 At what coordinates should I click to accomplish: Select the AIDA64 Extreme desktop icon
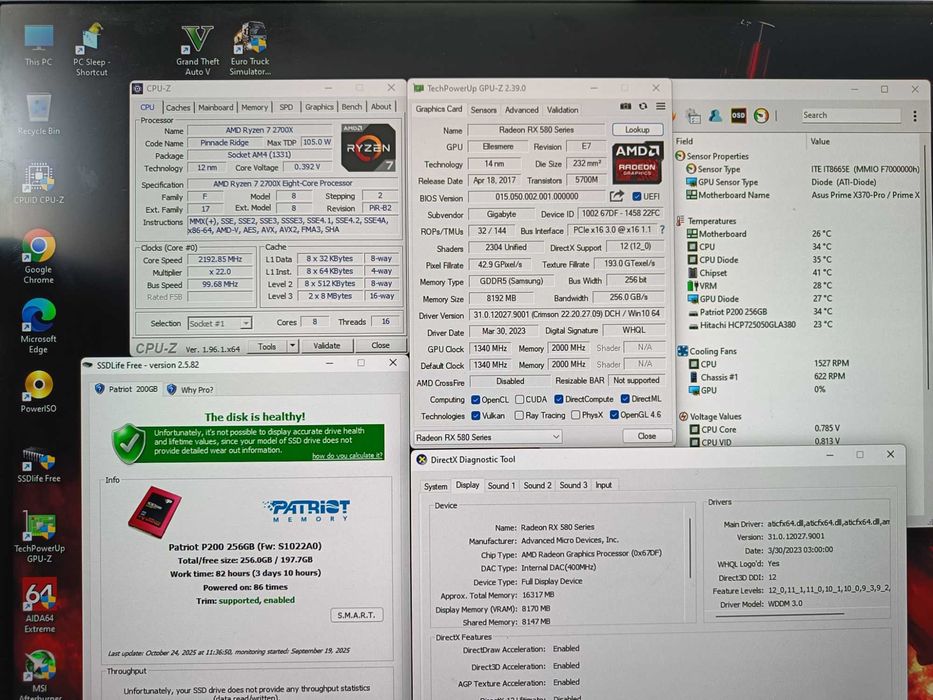click(x=39, y=605)
